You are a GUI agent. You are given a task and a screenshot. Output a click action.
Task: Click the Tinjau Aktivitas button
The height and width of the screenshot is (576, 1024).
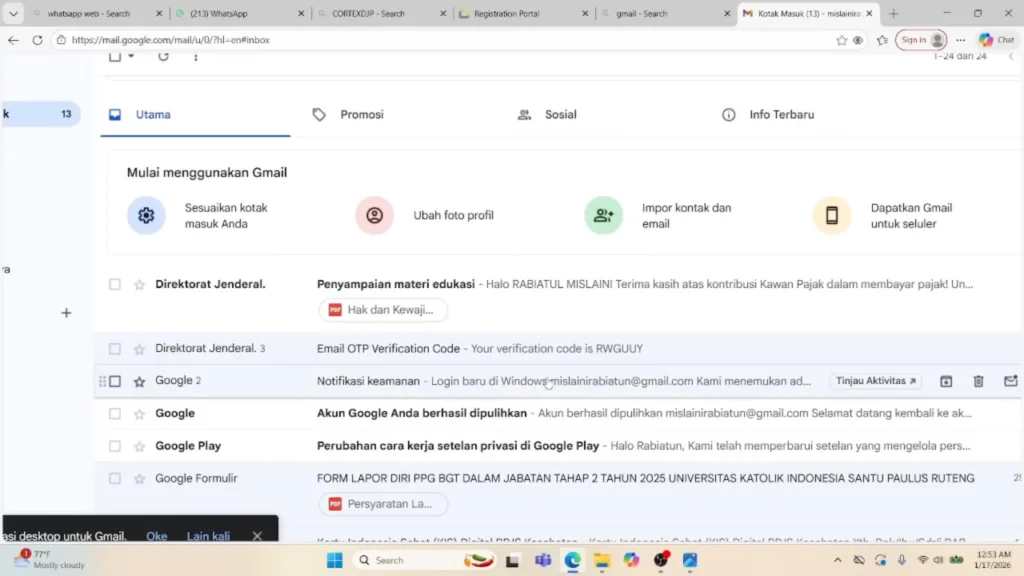pyautogui.click(x=876, y=381)
